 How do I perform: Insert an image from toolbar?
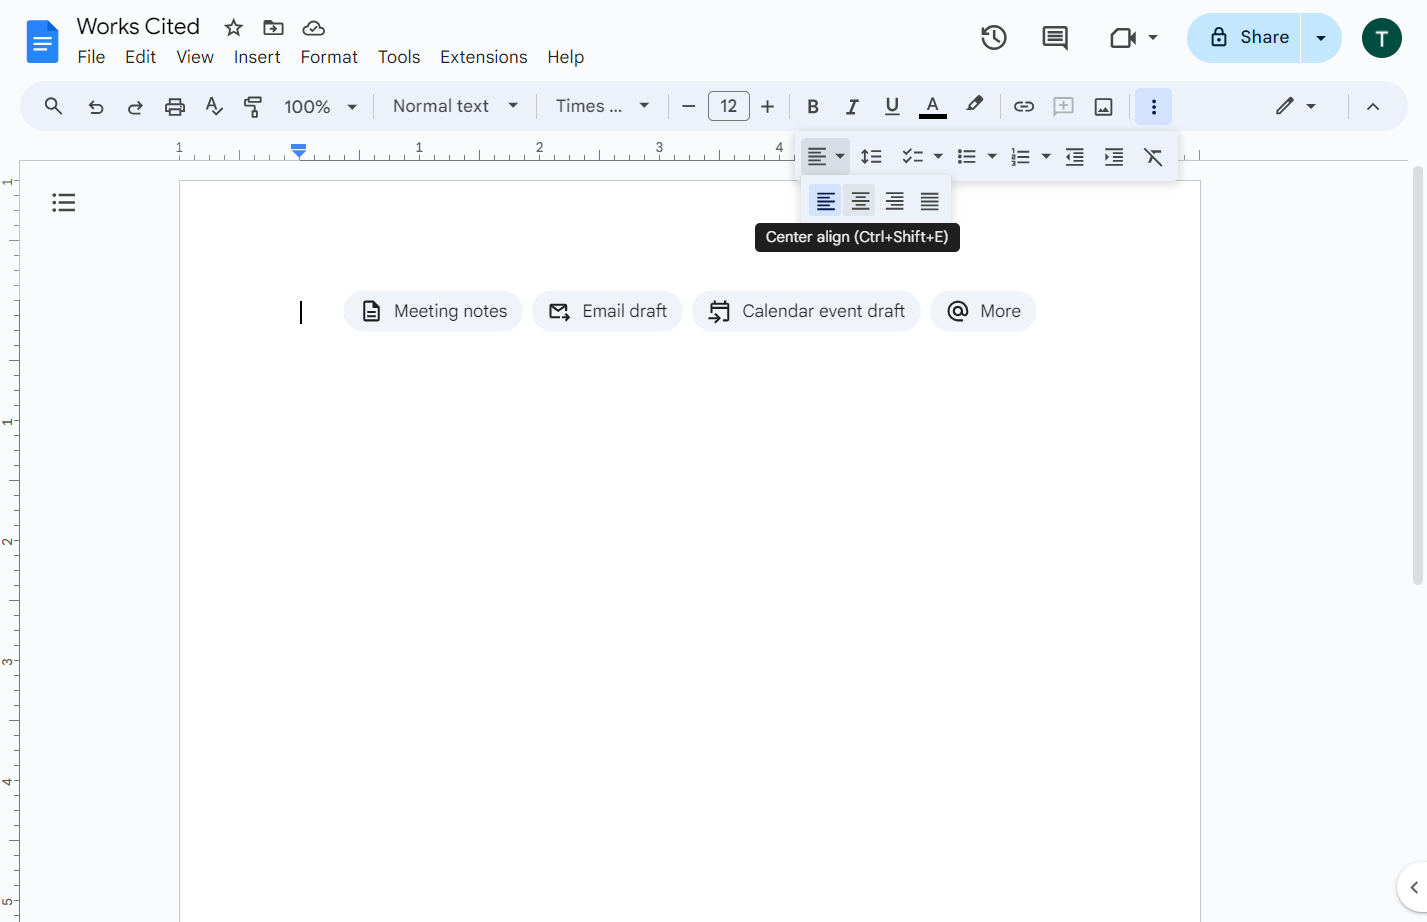(1104, 106)
